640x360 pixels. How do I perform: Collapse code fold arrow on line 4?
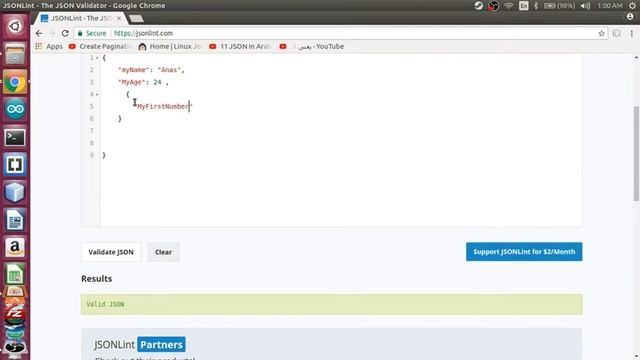click(x=97, y=94)
